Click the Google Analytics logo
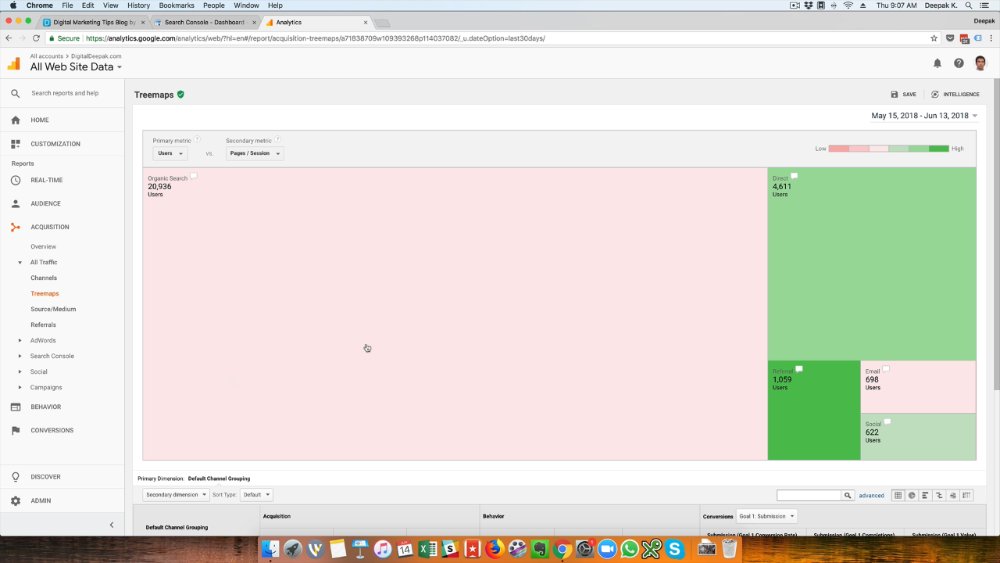 (x=13, y=63)
